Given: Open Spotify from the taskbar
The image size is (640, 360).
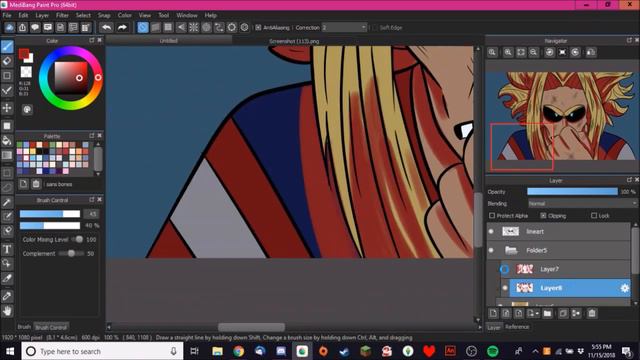Looking at the screenshot, I should click(493, 351).
